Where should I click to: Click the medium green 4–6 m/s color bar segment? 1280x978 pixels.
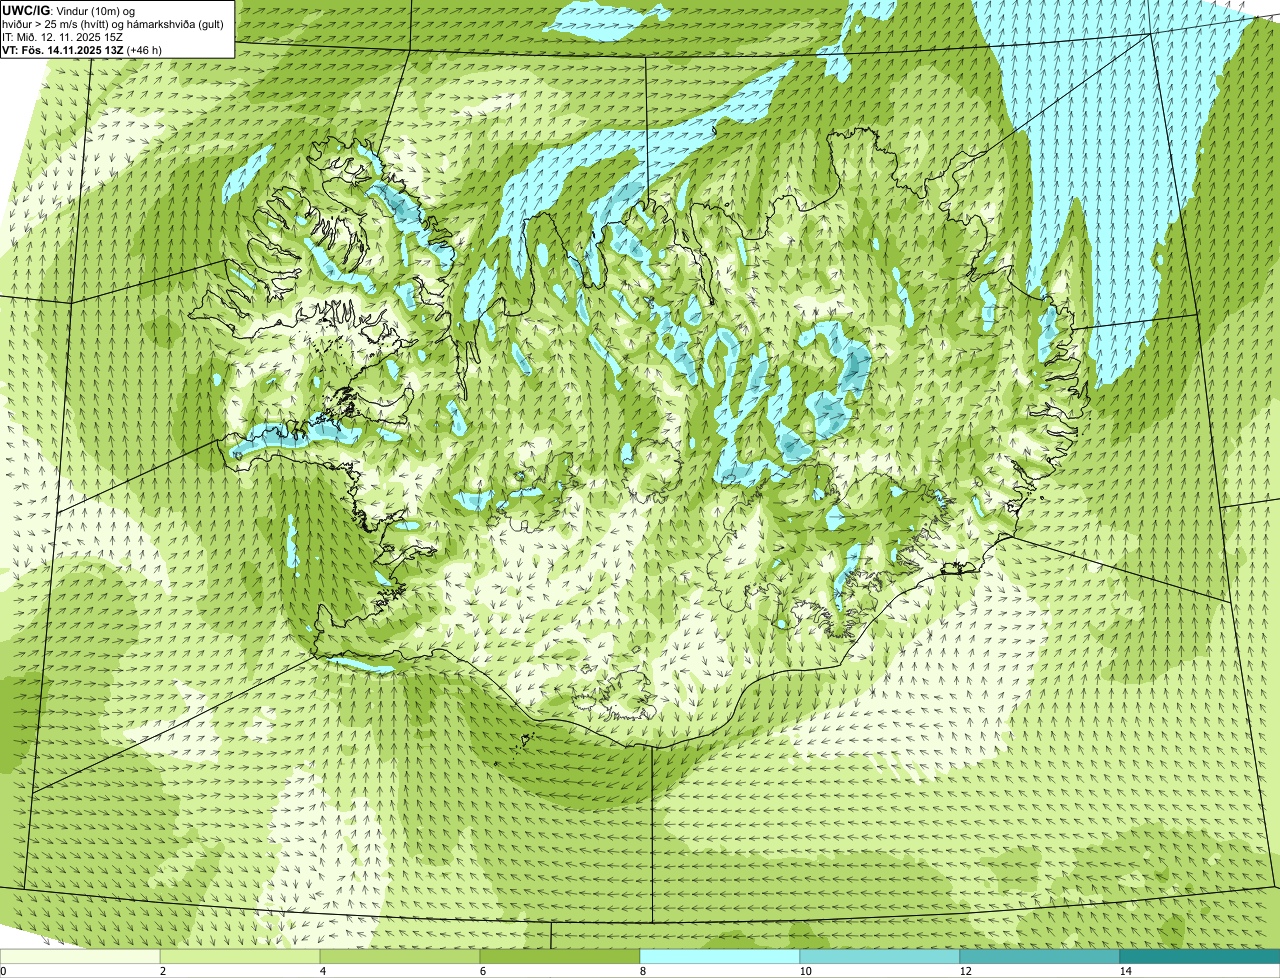tap(401, 957)
